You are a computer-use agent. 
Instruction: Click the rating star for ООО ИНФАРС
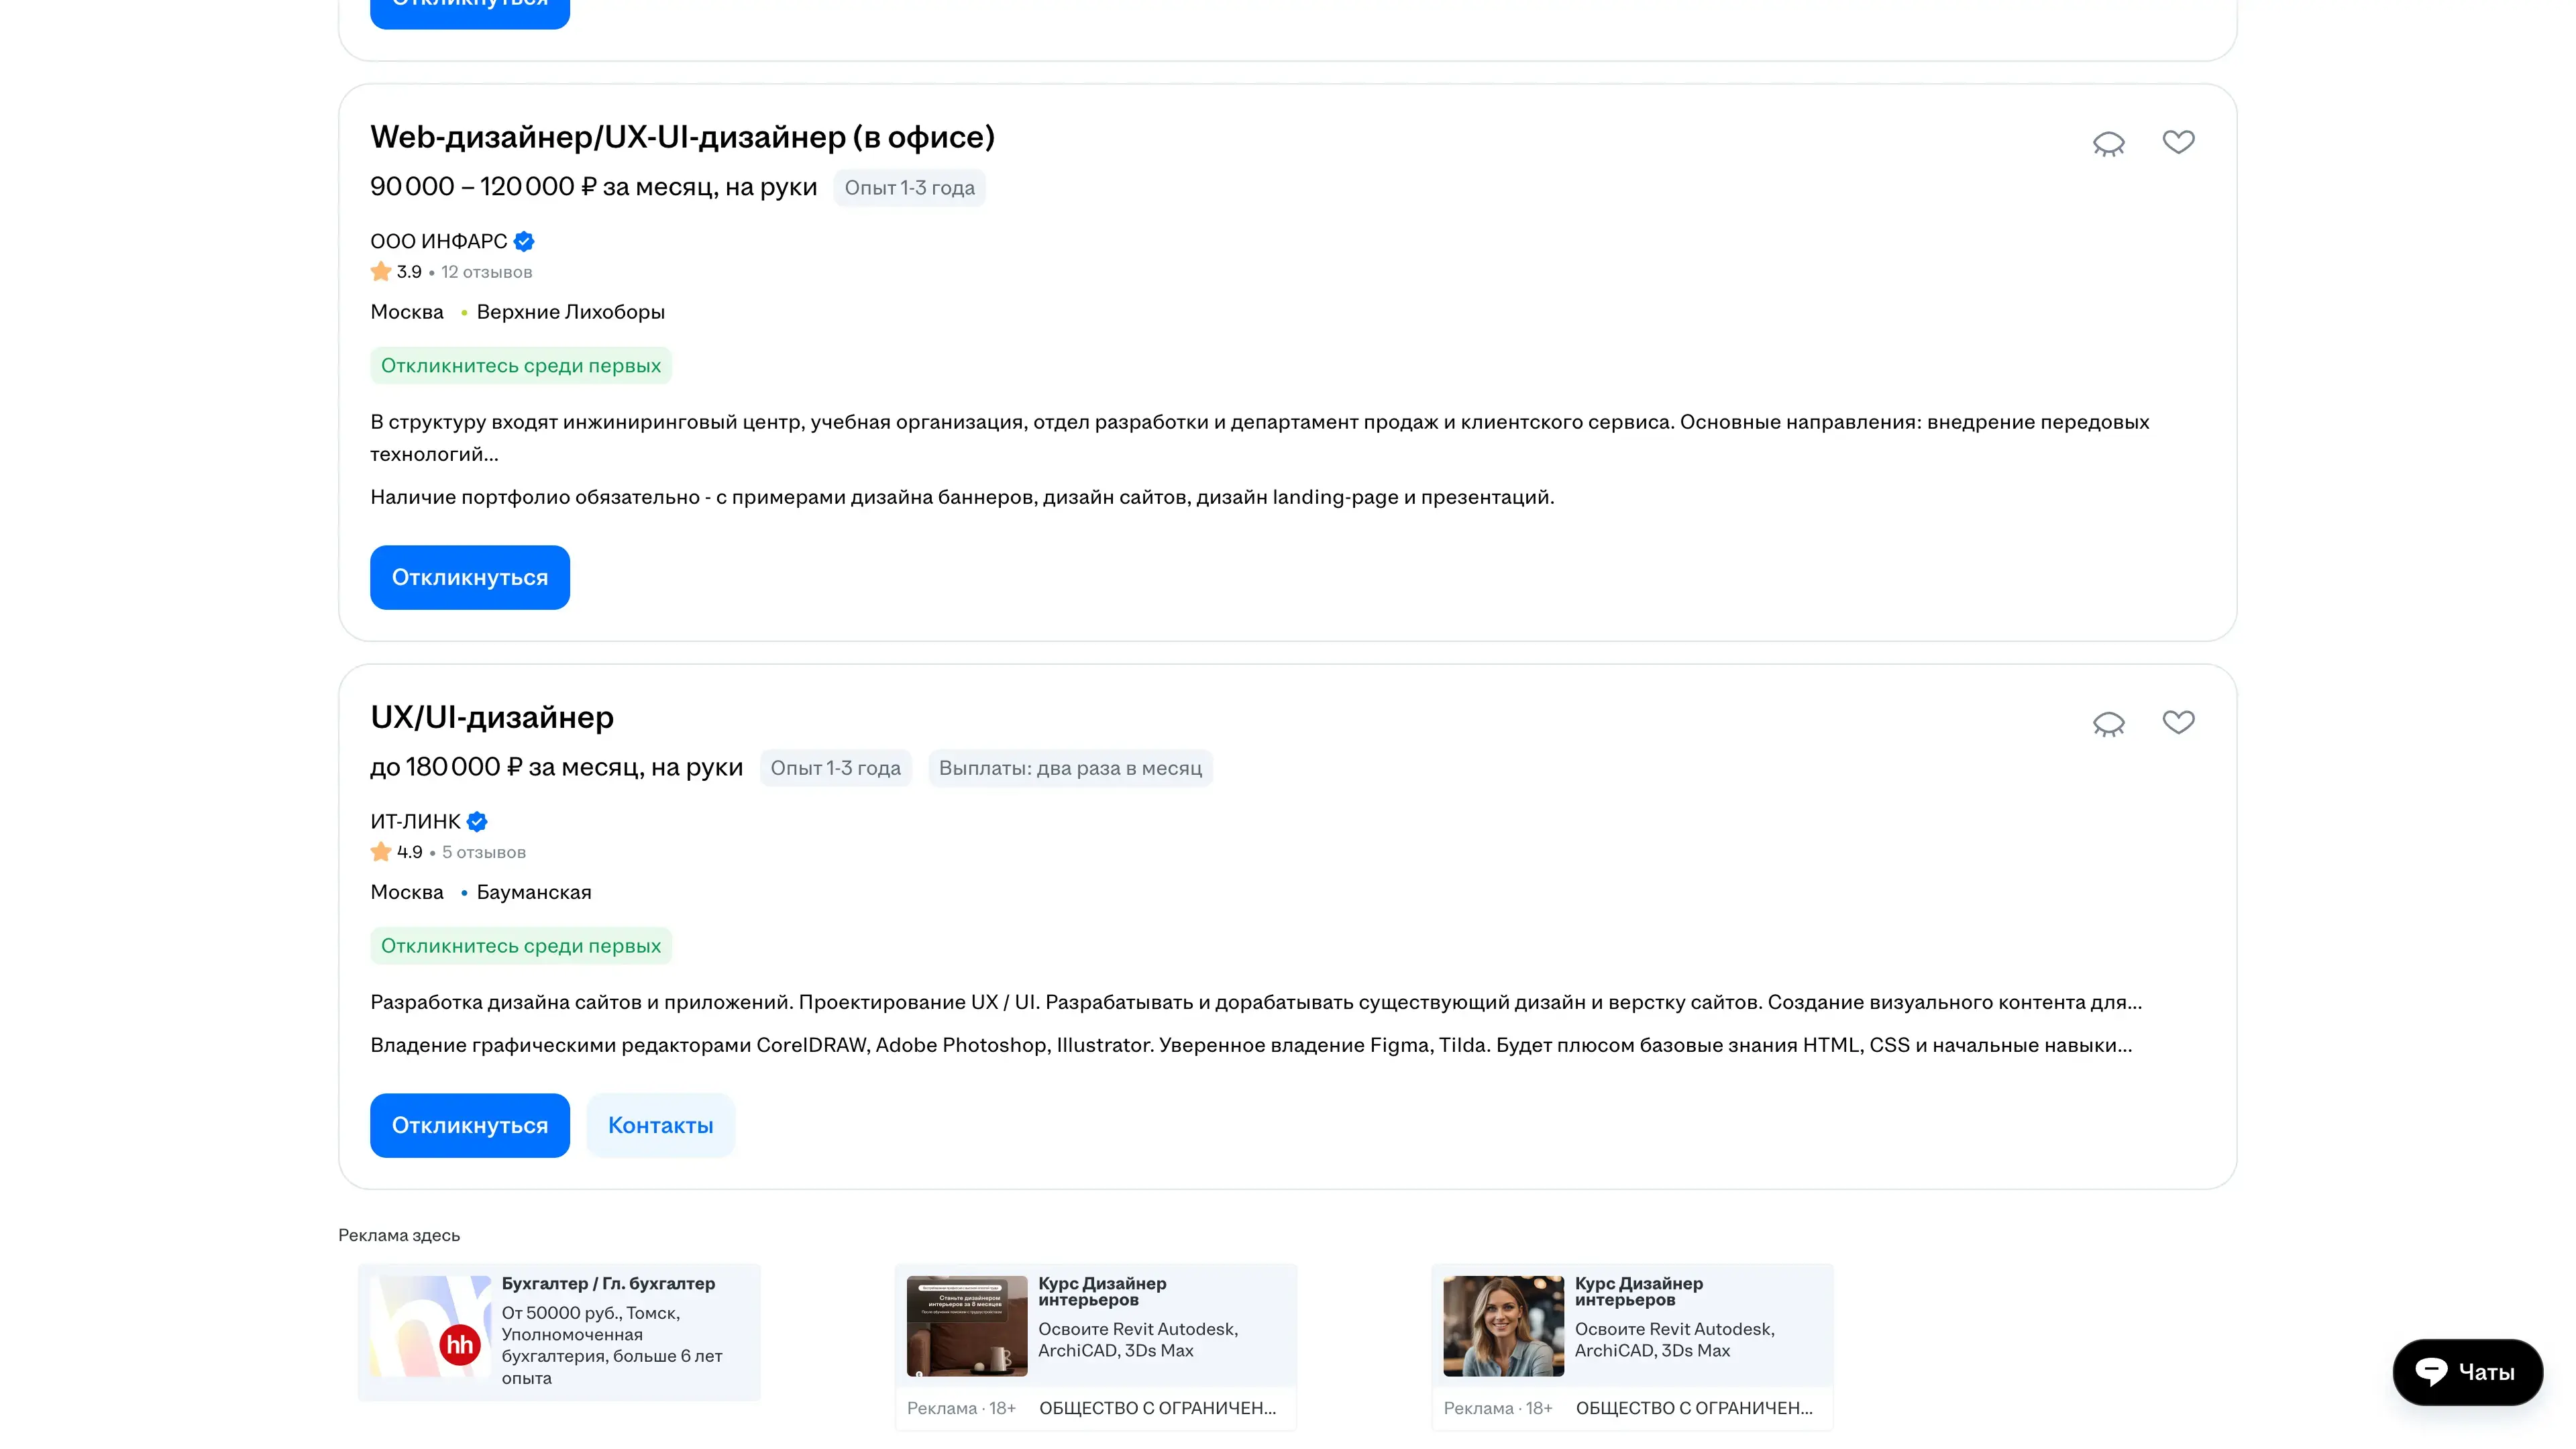(381, 271)
